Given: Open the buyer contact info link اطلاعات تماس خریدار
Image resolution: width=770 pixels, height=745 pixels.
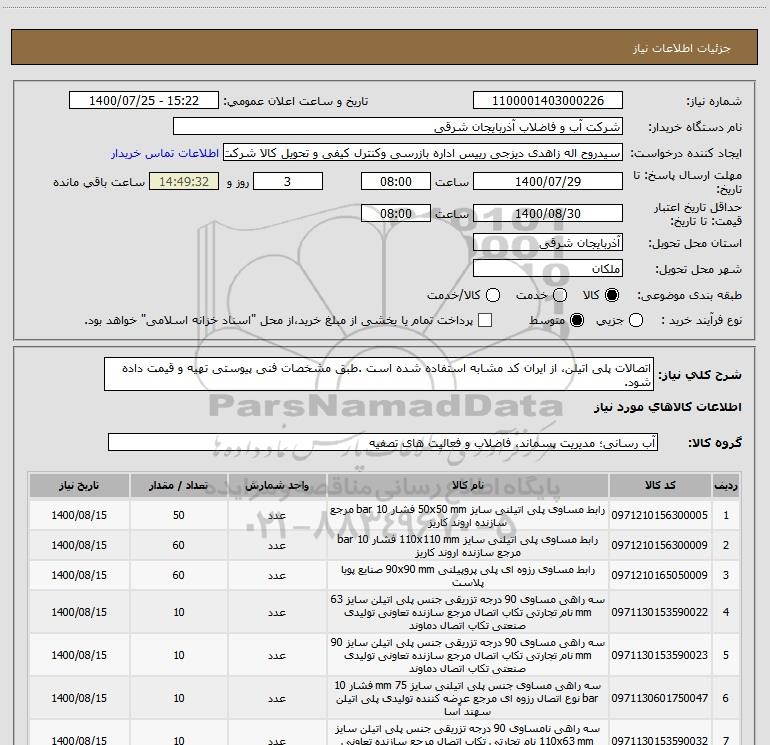Looking at the screenshot, I should click(x=165, y=153).
